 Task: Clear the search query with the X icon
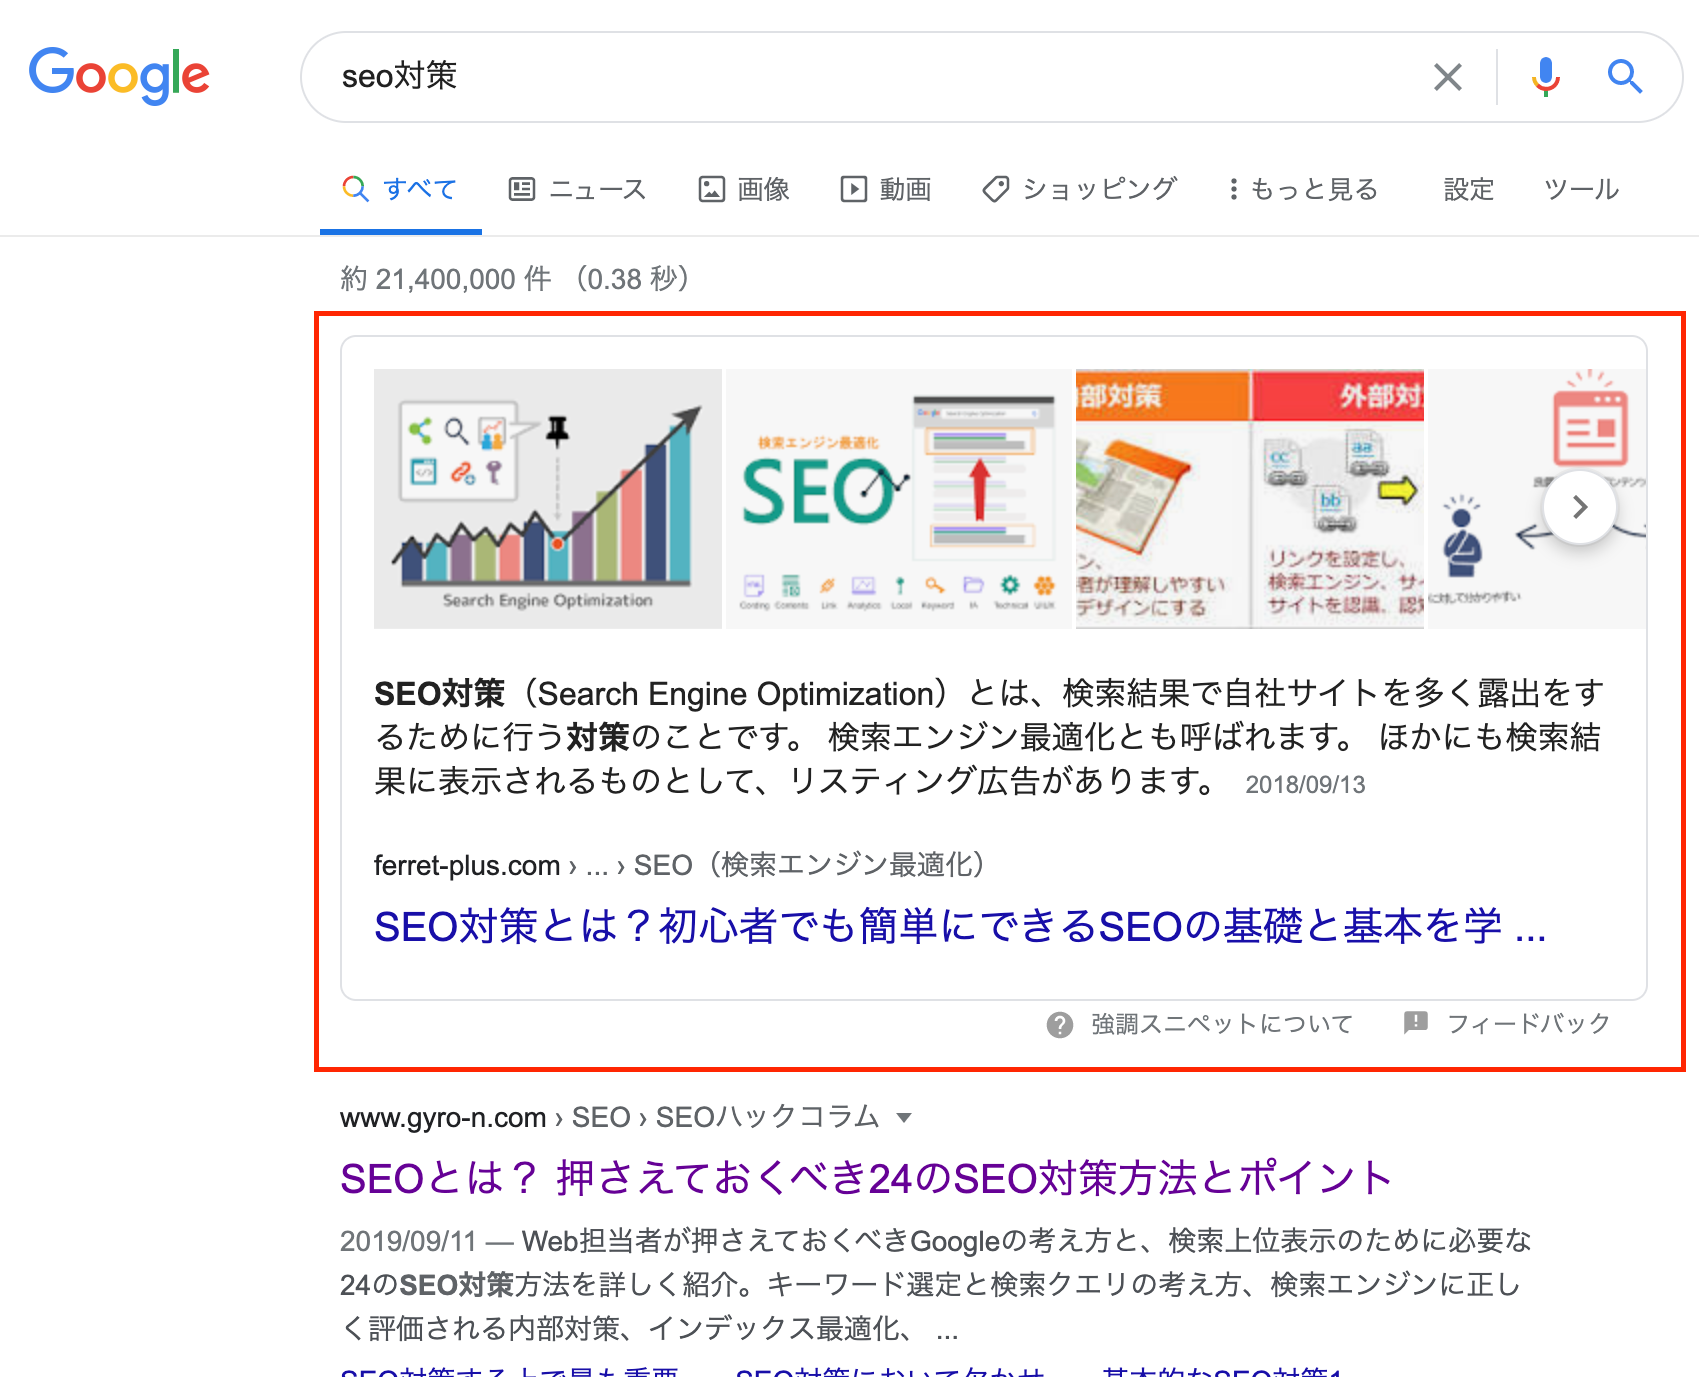(1447, 76)
